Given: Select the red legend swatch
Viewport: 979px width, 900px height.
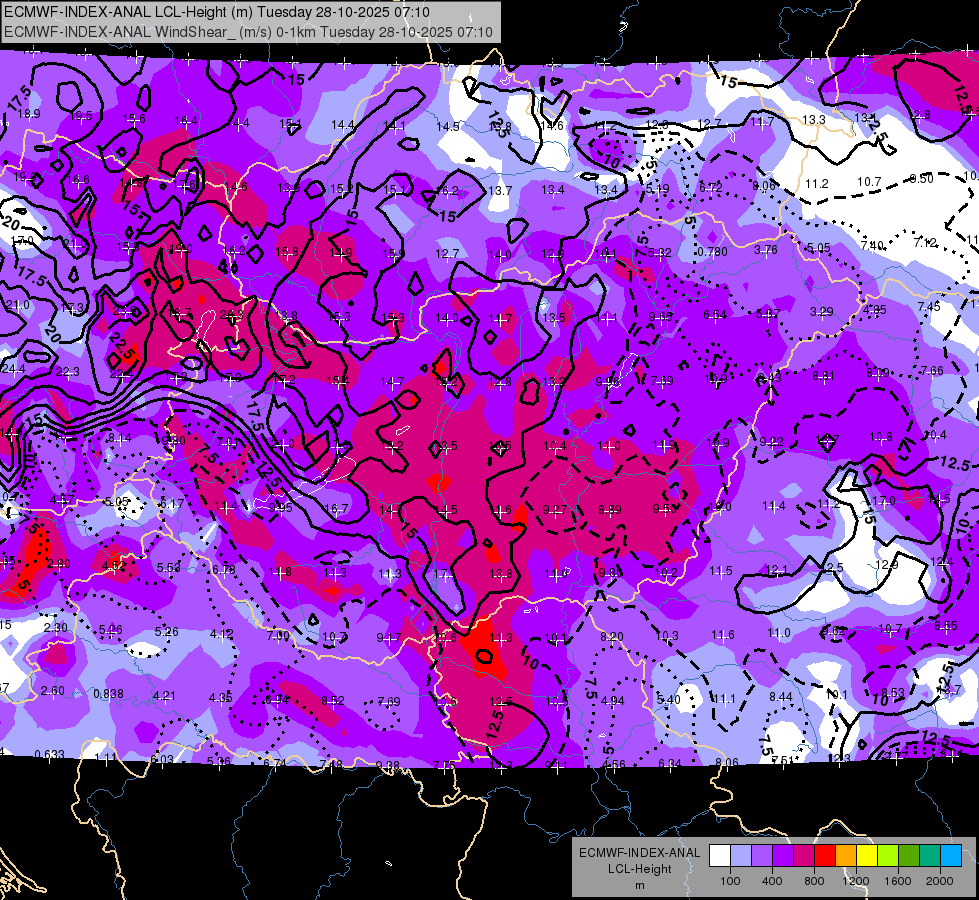Looking at the screenshot, I should pyautogui.click(x=825, y=856).
